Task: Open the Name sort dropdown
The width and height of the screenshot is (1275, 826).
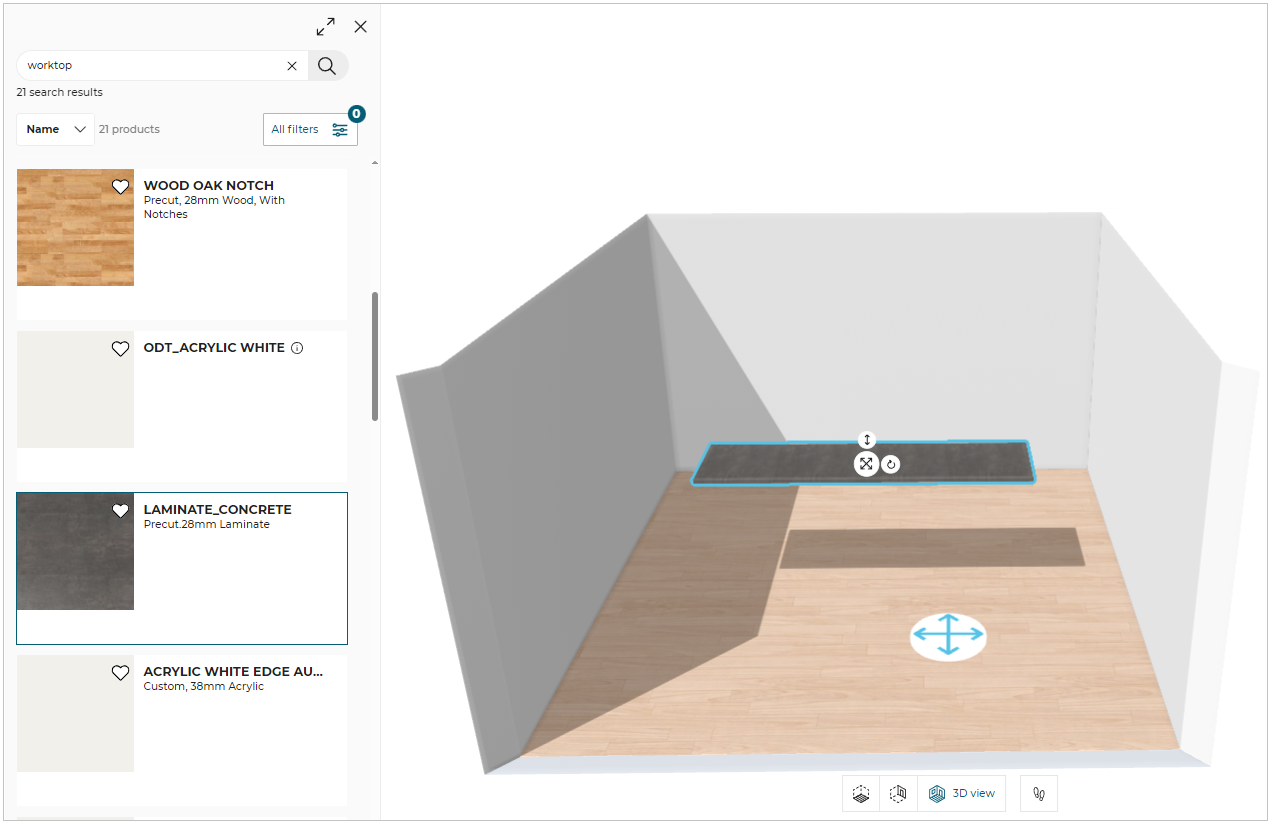Action: [56, 129]
